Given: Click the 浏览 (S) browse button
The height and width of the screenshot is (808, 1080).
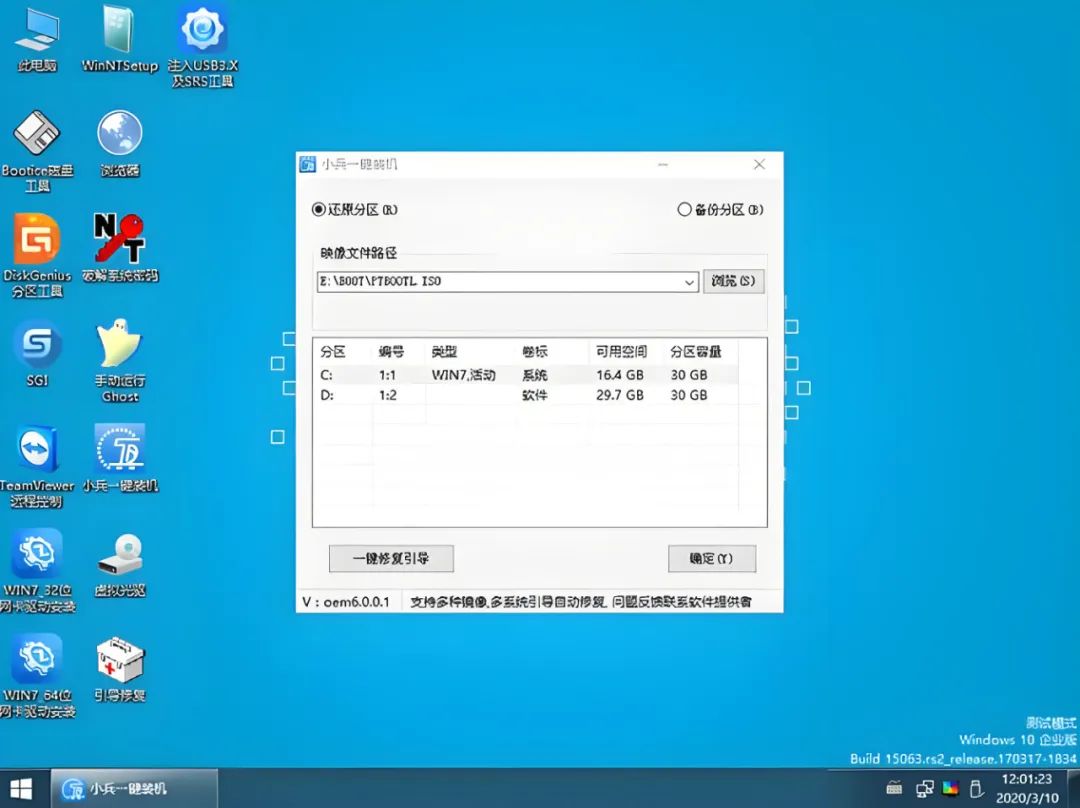Looking at the screenshot, I should [x=734, y=281].
